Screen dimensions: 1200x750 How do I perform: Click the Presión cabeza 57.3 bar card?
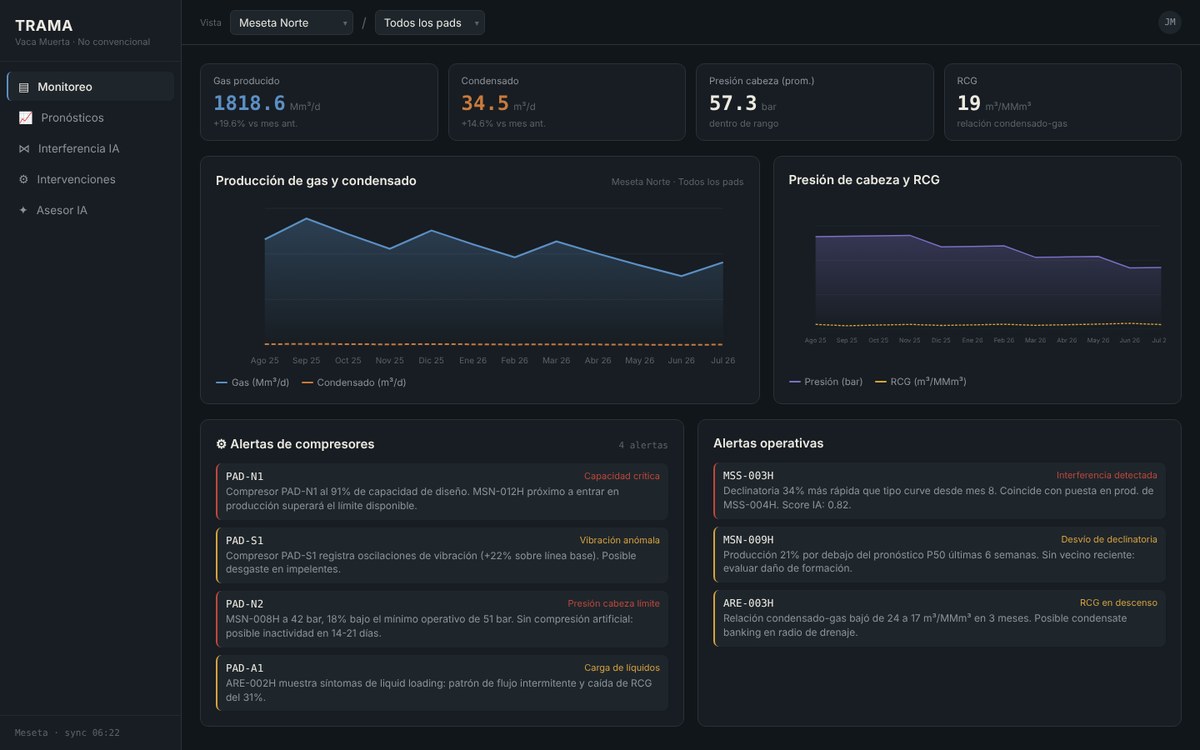tap(815, 102)
